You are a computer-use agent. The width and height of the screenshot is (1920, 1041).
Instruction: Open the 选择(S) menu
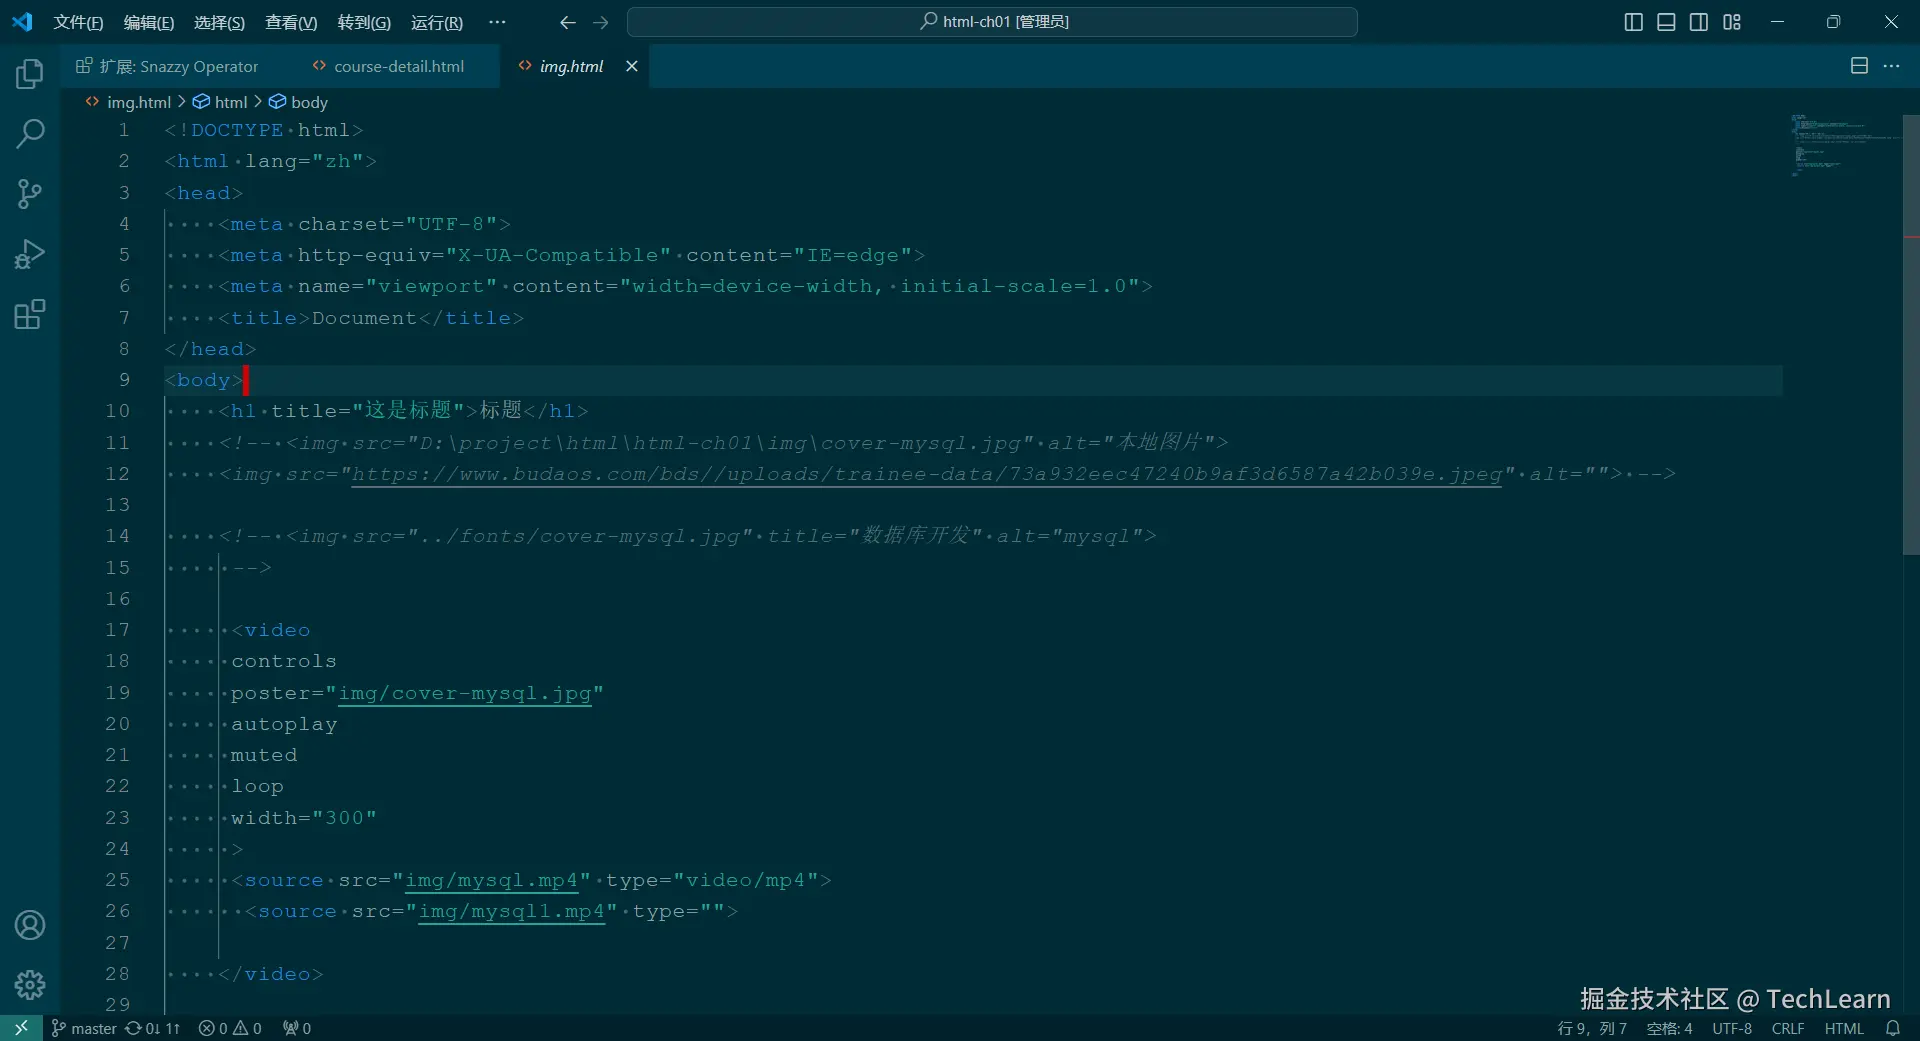tap(219, 22)
